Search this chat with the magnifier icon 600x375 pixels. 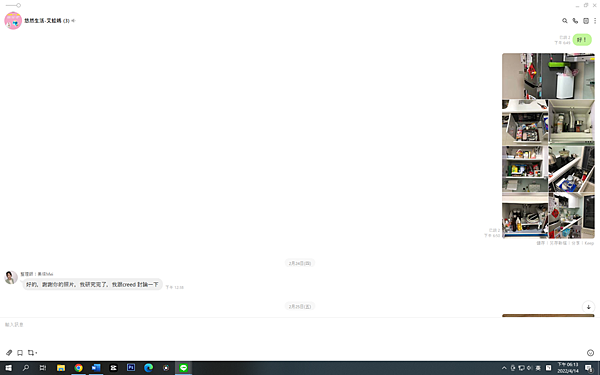pyautogui.click(x=564, y=21)
